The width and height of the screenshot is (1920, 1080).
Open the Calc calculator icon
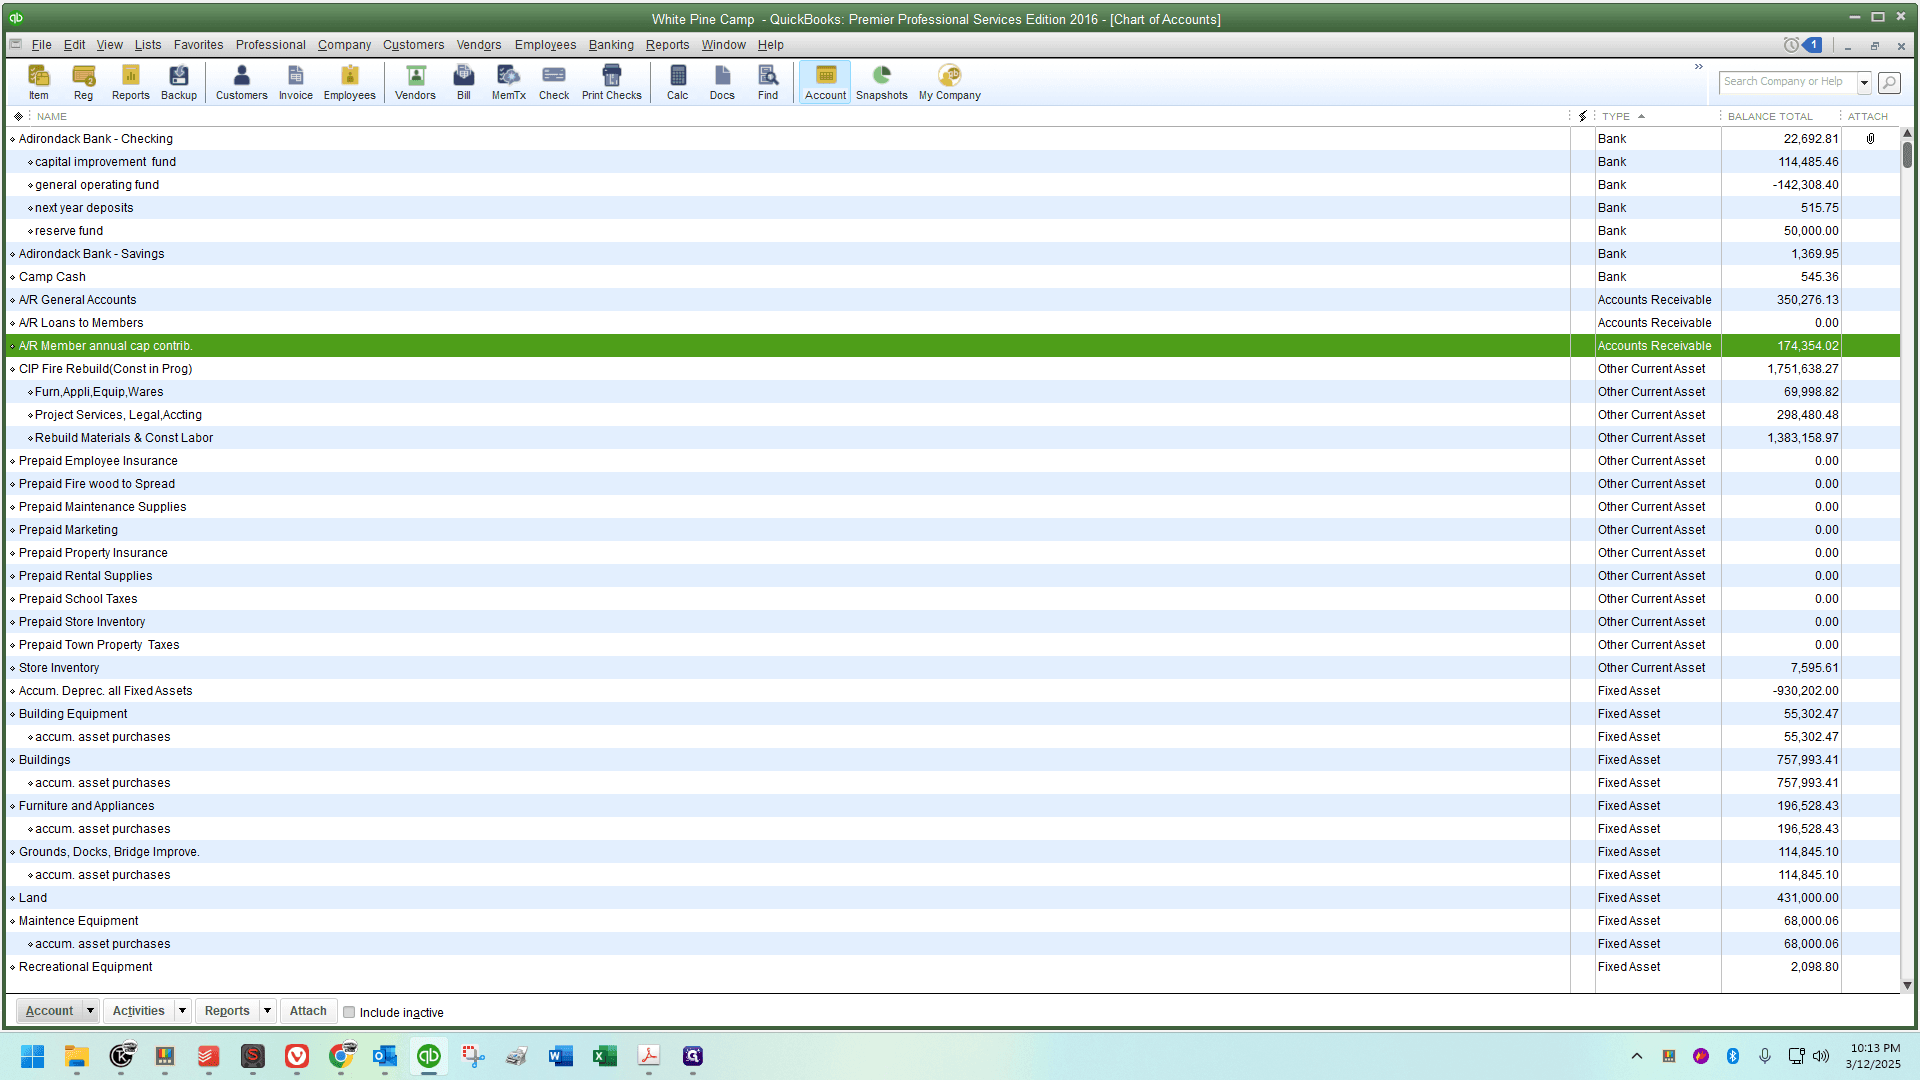[677, 82]
